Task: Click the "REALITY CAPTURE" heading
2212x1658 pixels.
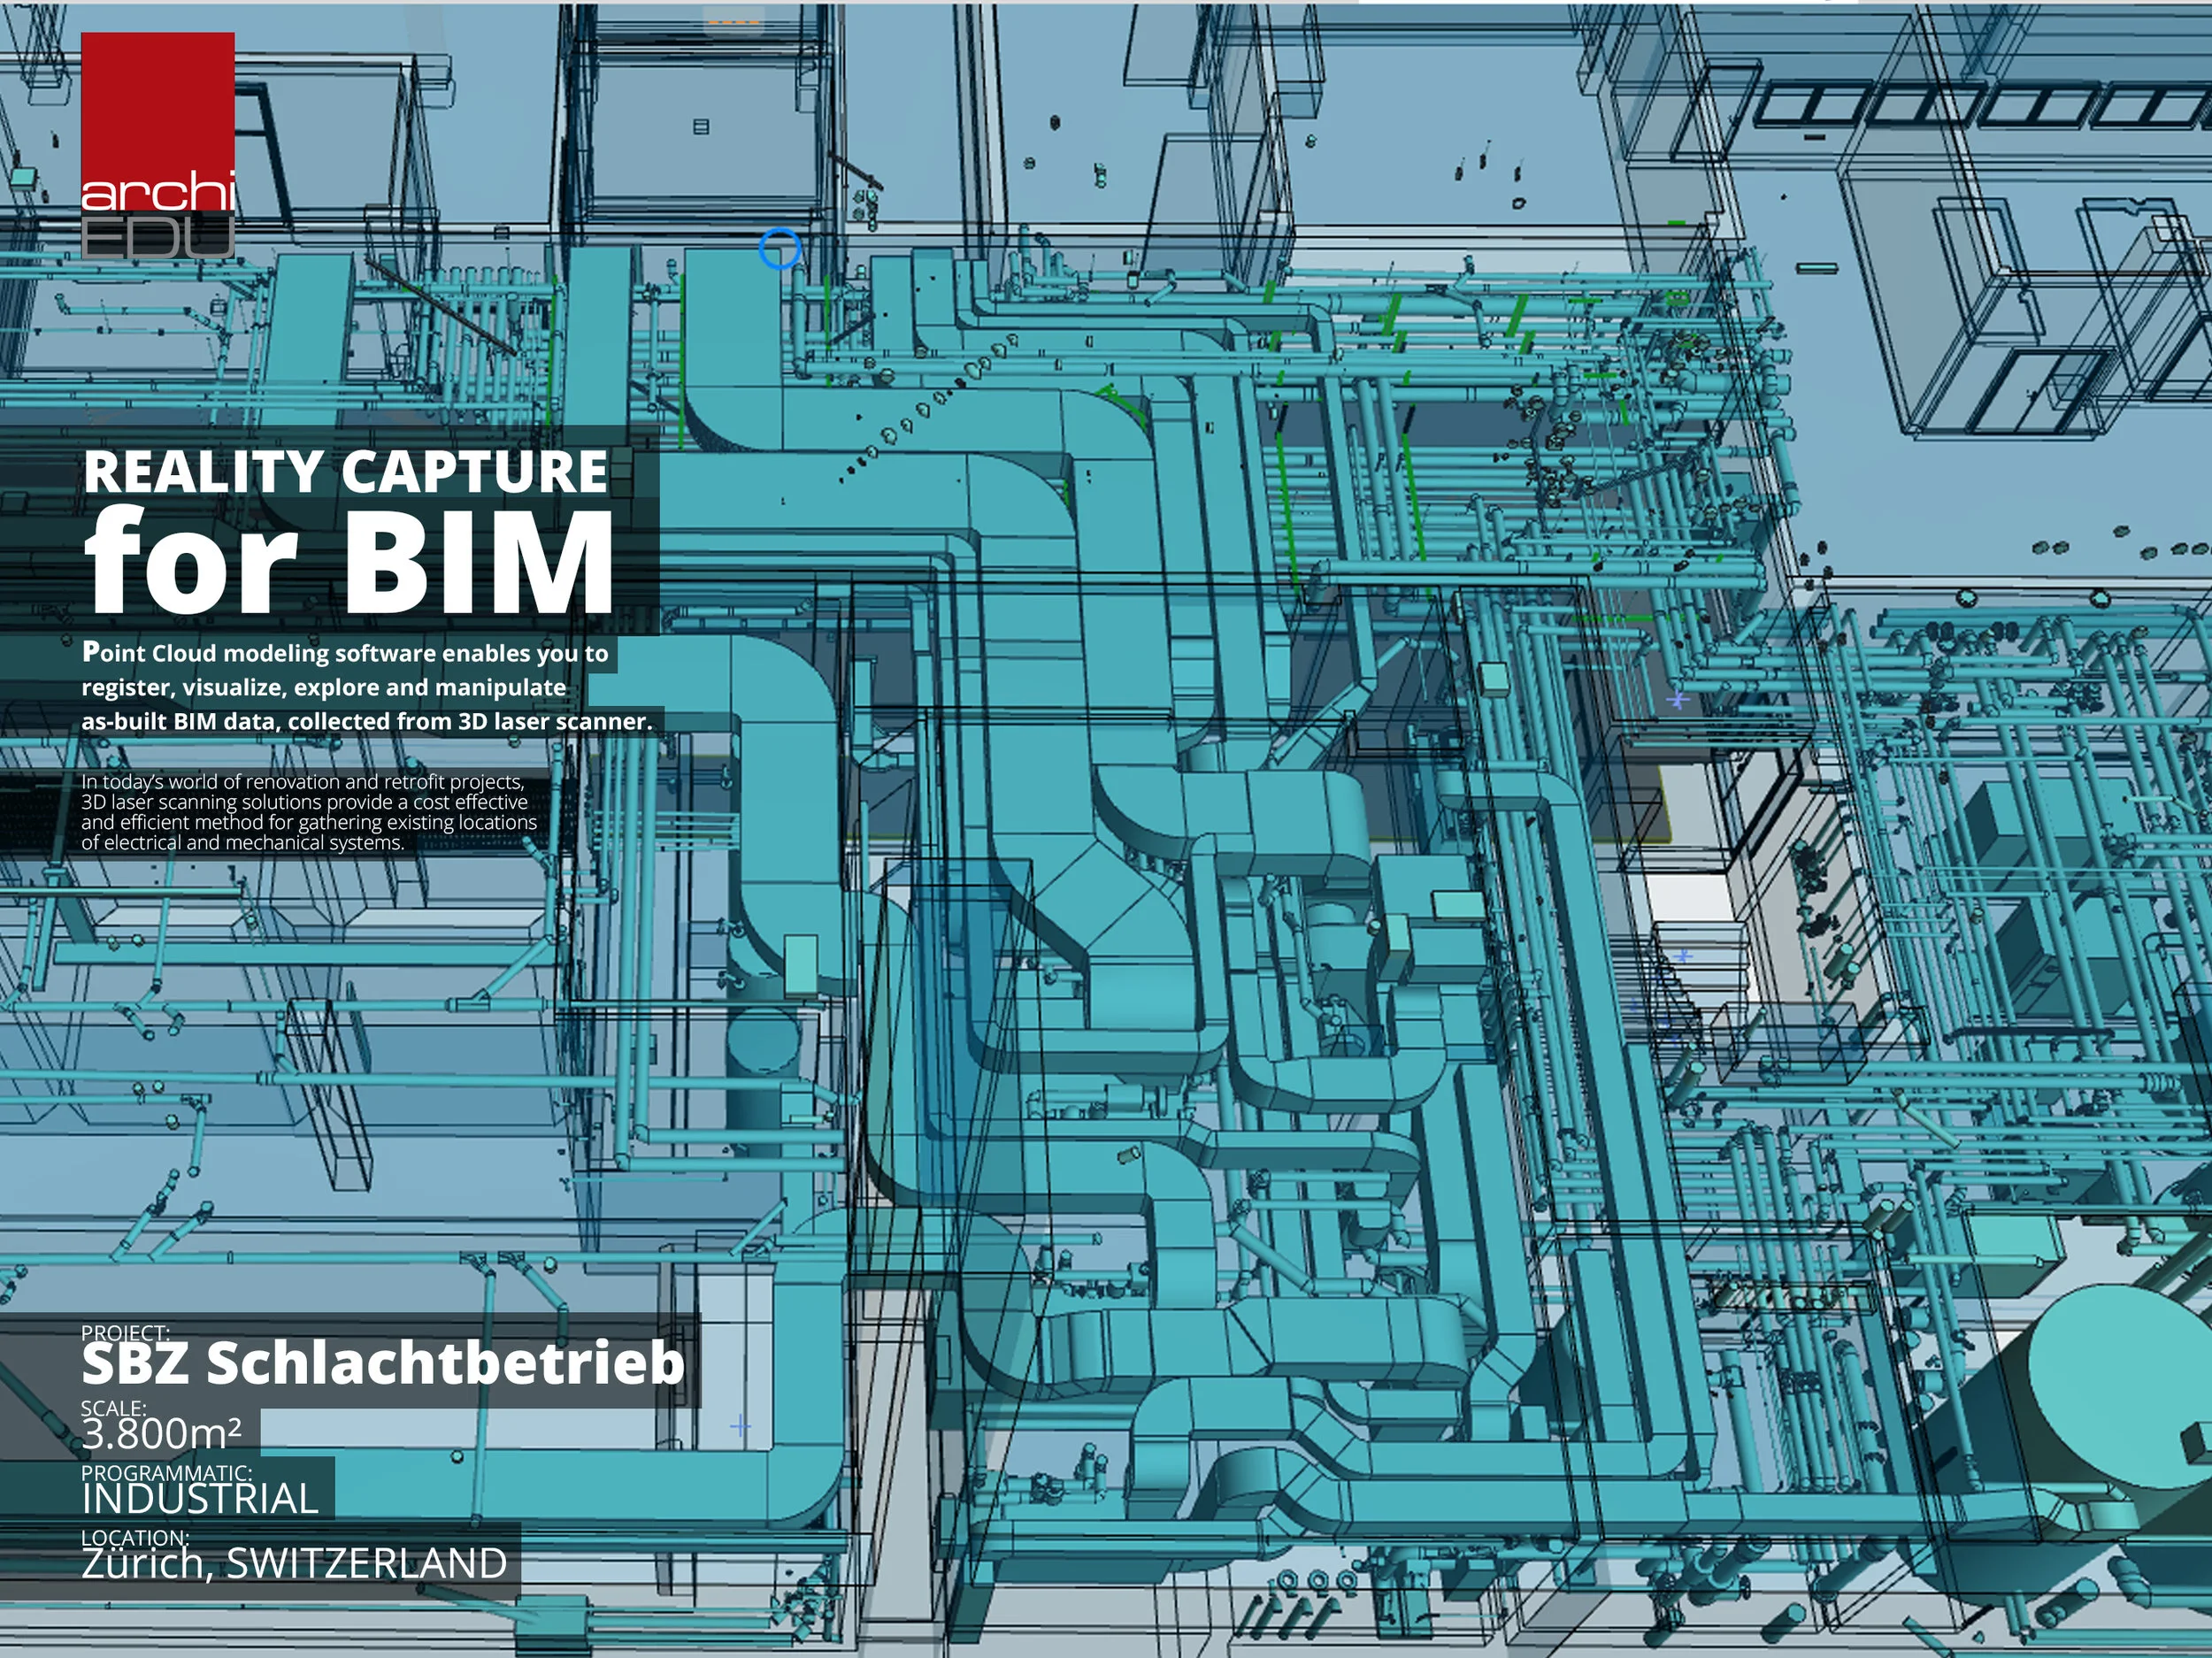Action: click(x=346, y=471)
